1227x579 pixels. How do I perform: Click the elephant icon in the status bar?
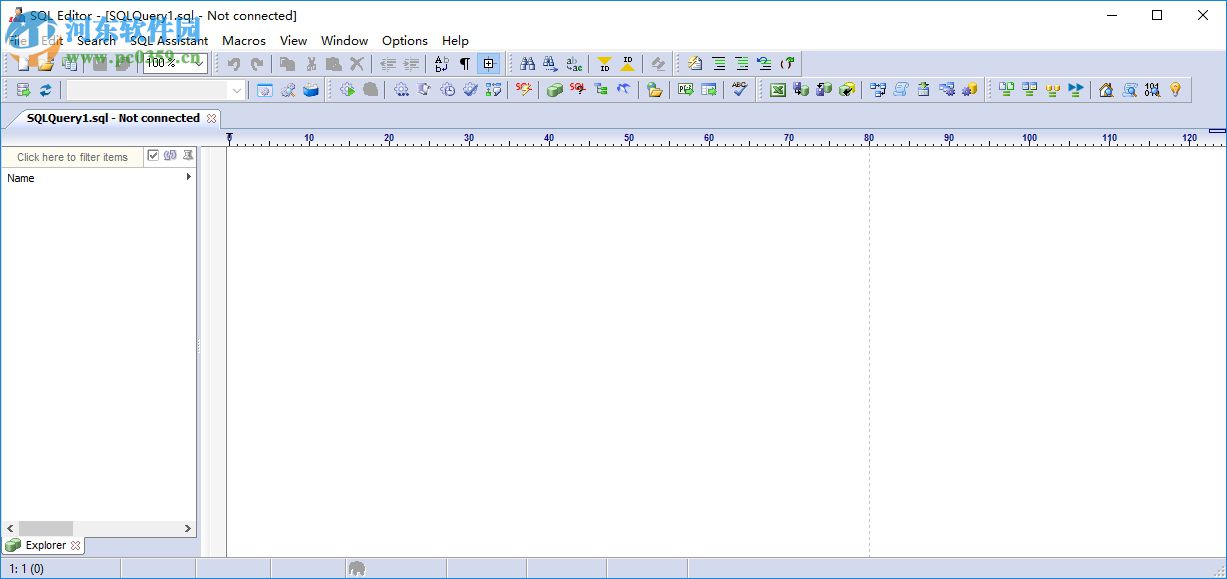[358, 567]
